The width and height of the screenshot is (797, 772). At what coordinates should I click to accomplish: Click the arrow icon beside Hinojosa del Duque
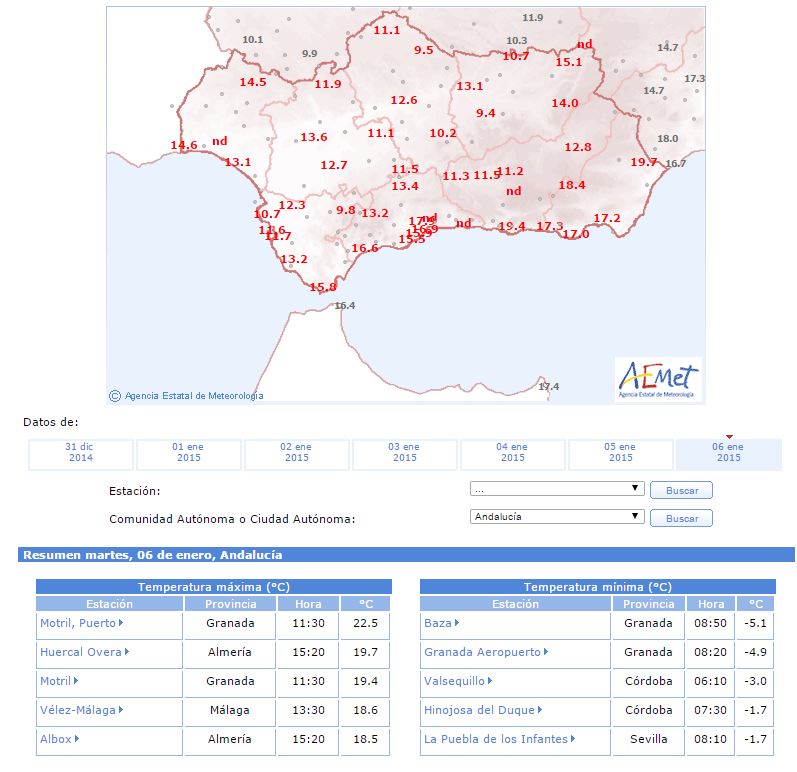(x=540, y=709)
